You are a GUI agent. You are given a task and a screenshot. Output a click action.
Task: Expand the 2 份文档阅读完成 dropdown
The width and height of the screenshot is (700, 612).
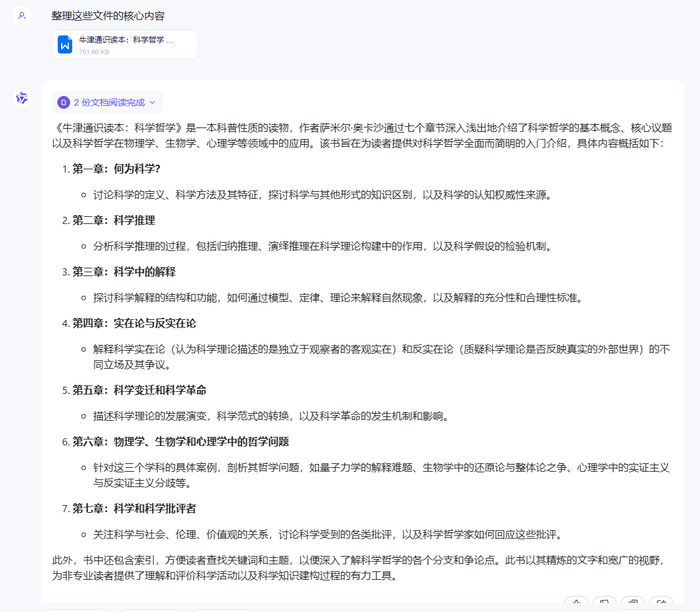[107, 103]
